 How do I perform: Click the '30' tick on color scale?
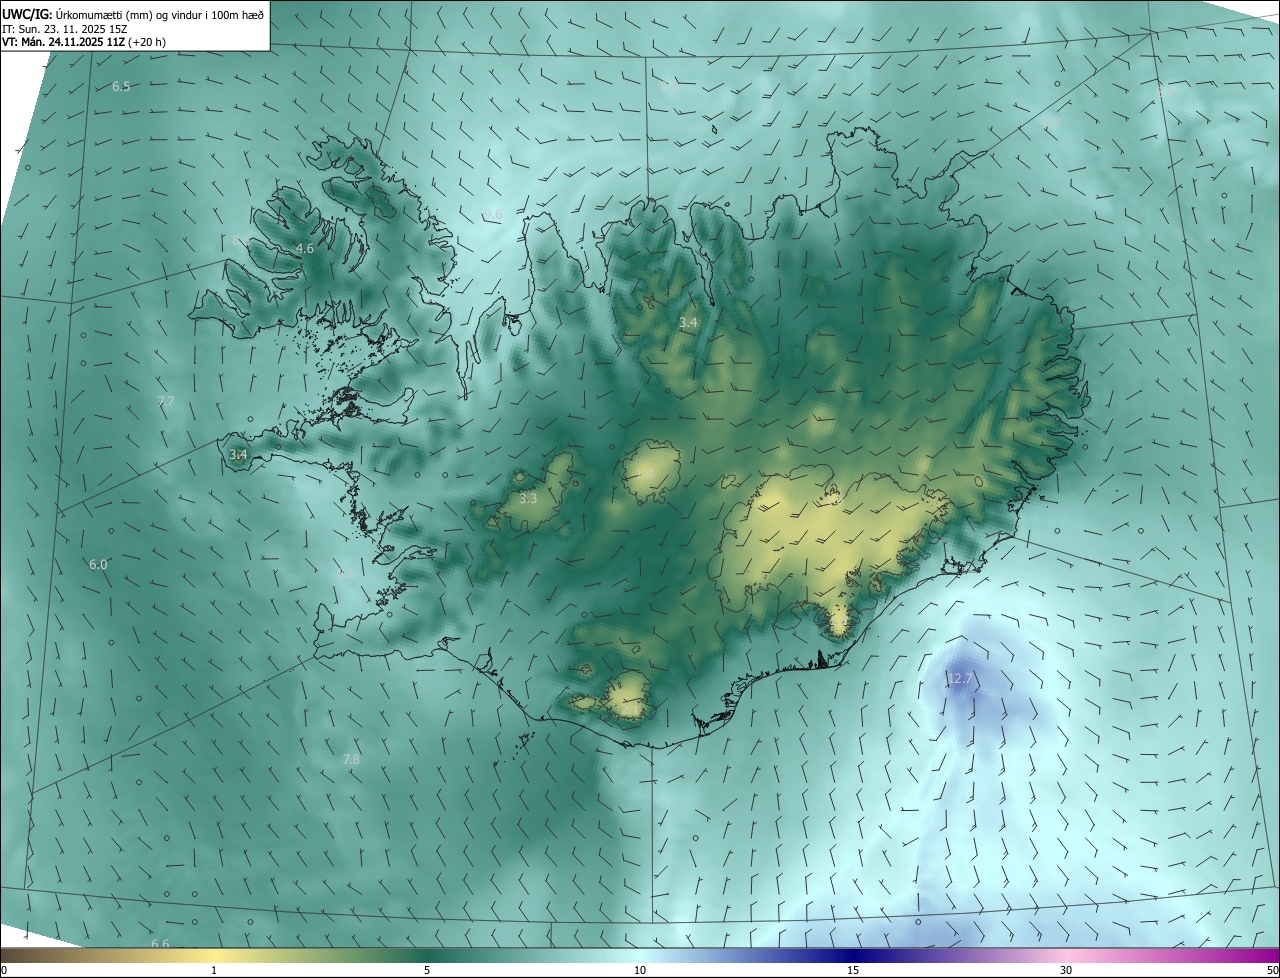[x=1066, y=970]
